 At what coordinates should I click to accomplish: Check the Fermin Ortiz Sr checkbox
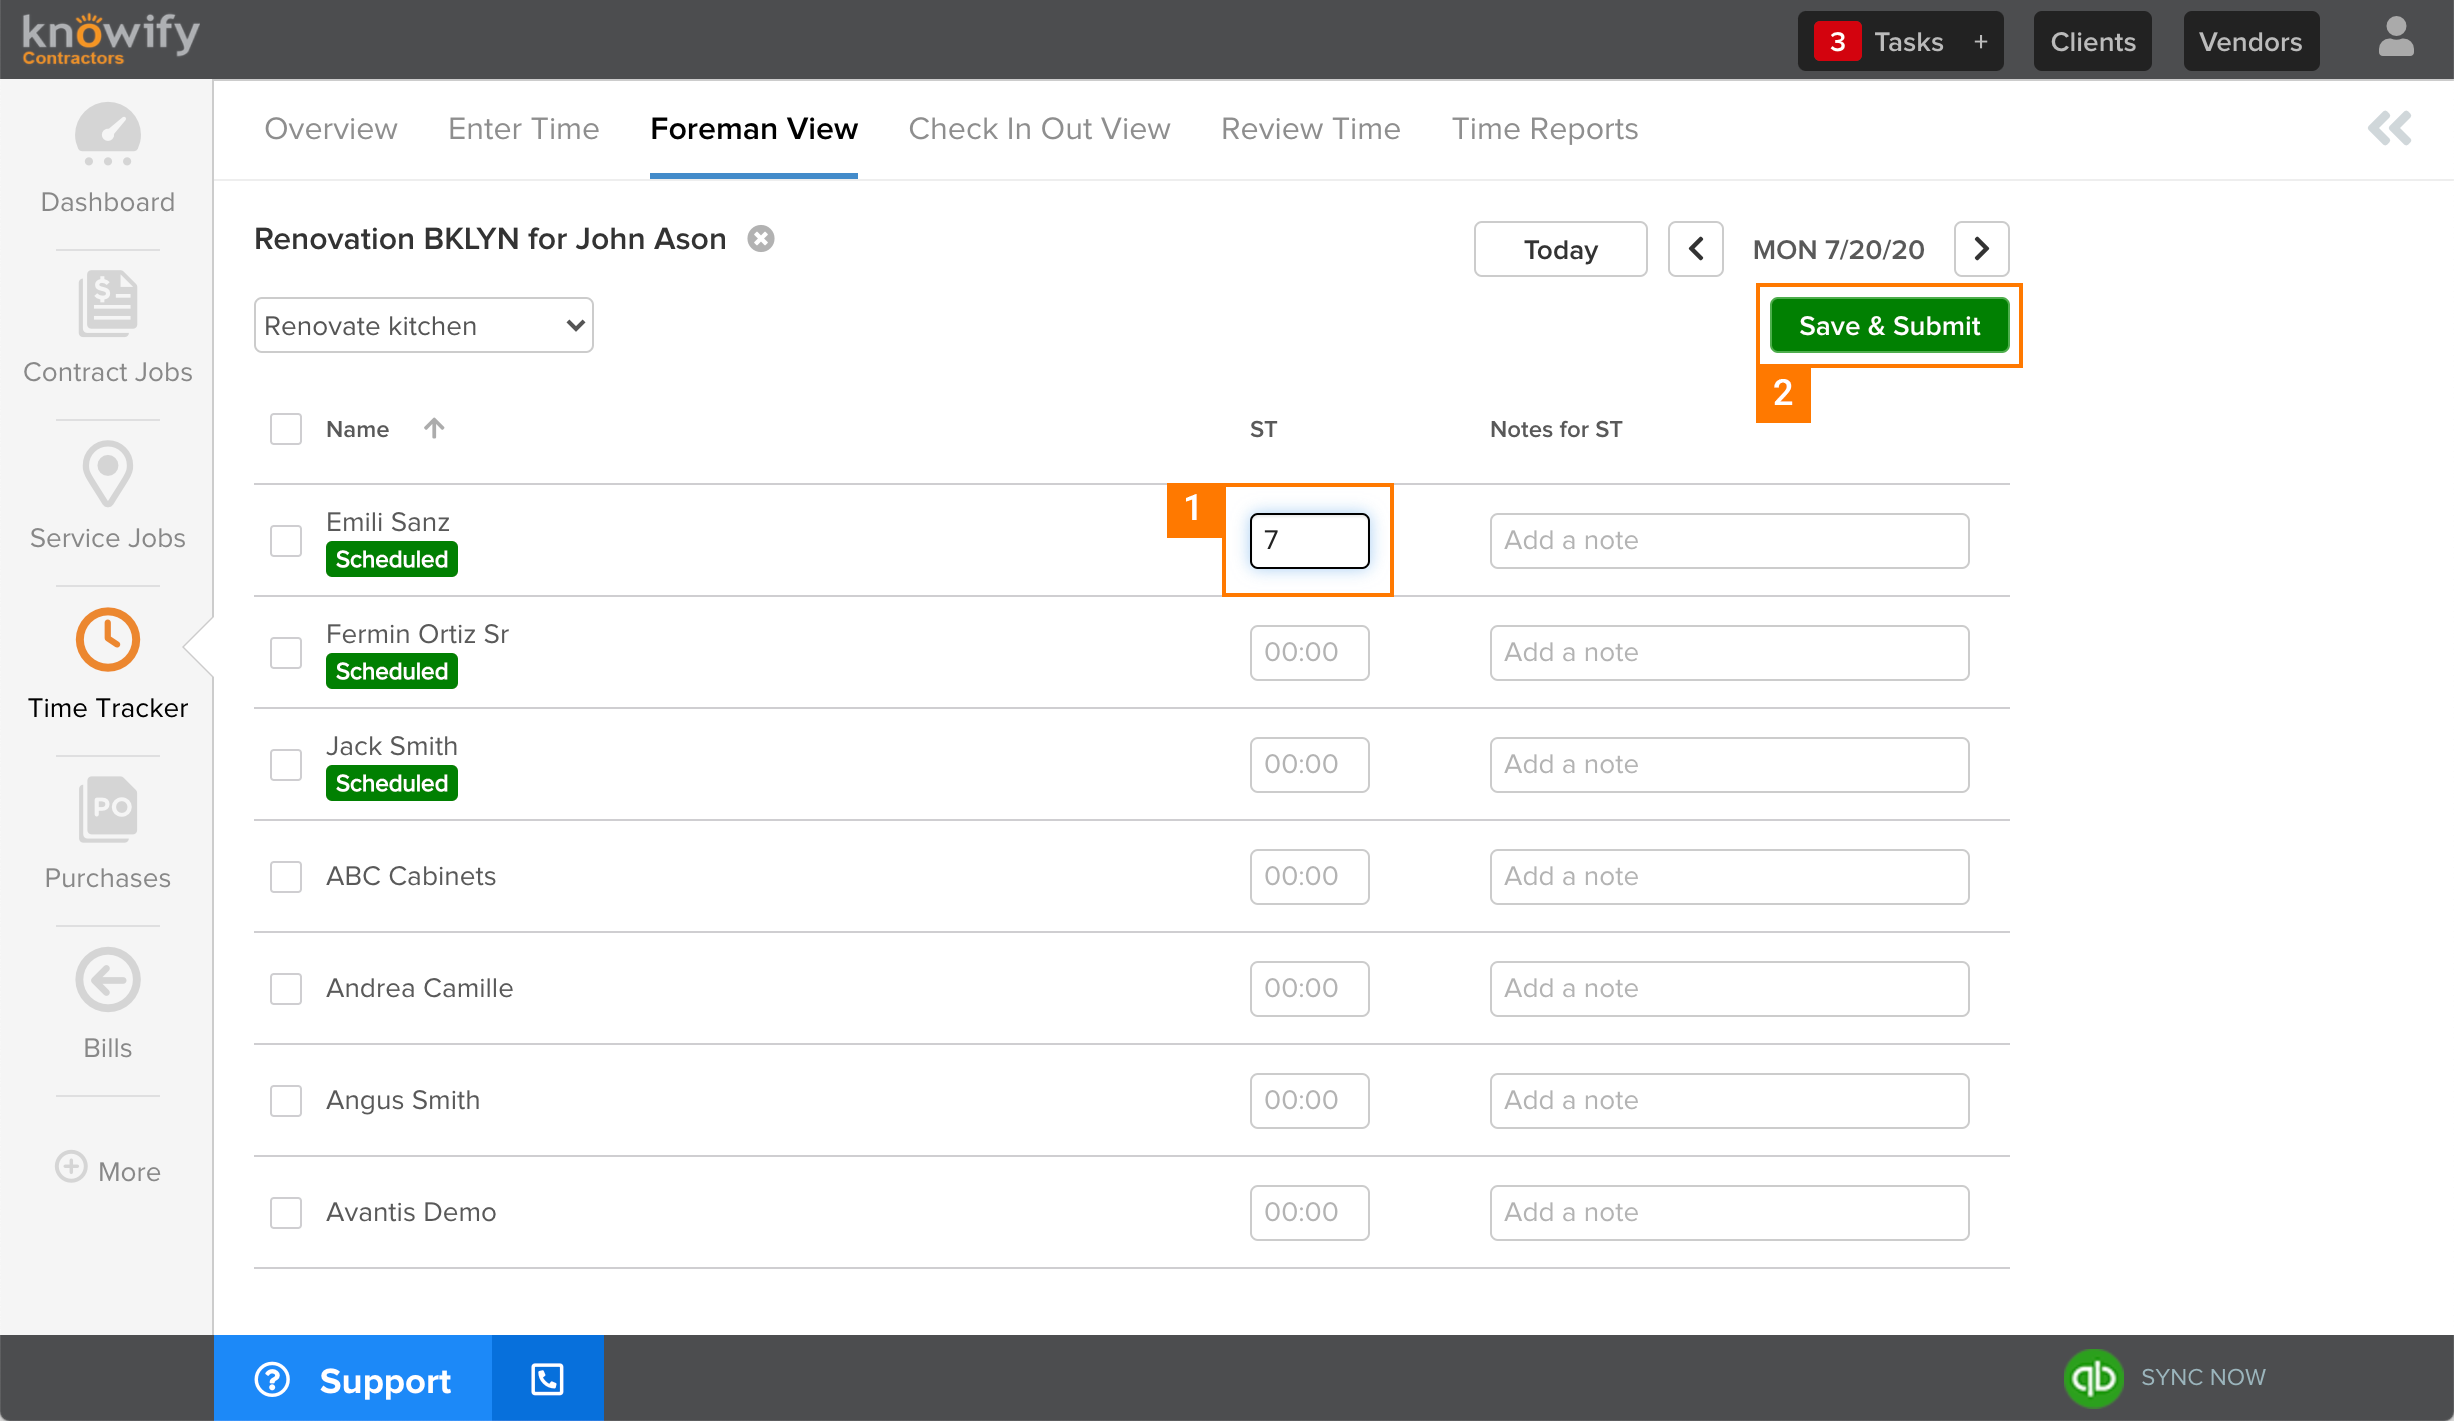(x=286, y=653)
